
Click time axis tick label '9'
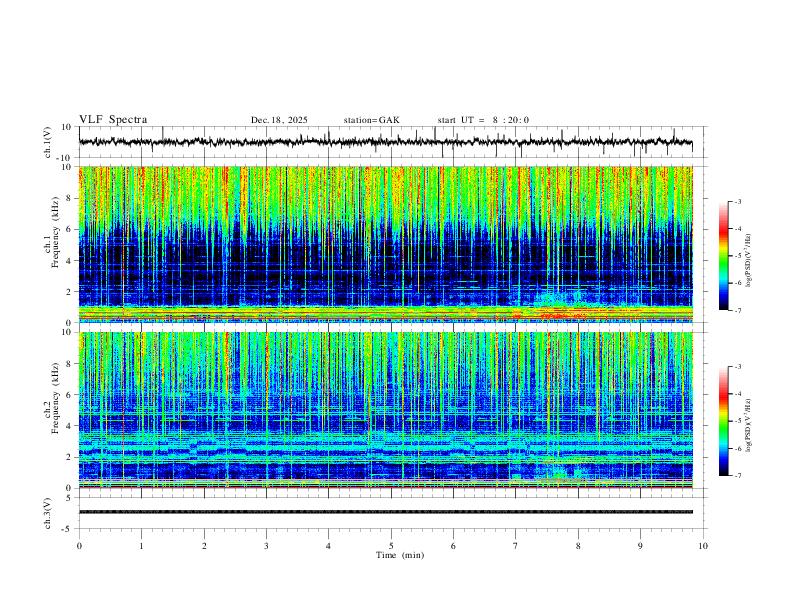pyautogui.click(x=640, y=546)
